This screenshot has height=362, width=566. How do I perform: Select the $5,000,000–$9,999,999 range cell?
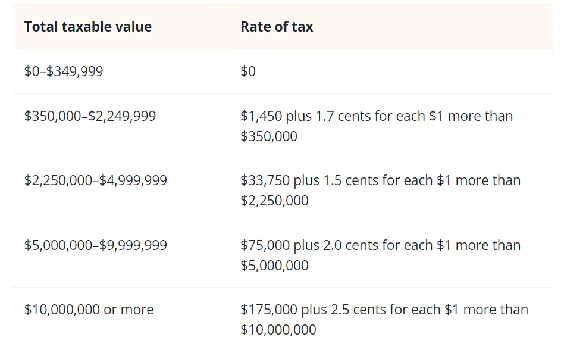coord(96,245)
